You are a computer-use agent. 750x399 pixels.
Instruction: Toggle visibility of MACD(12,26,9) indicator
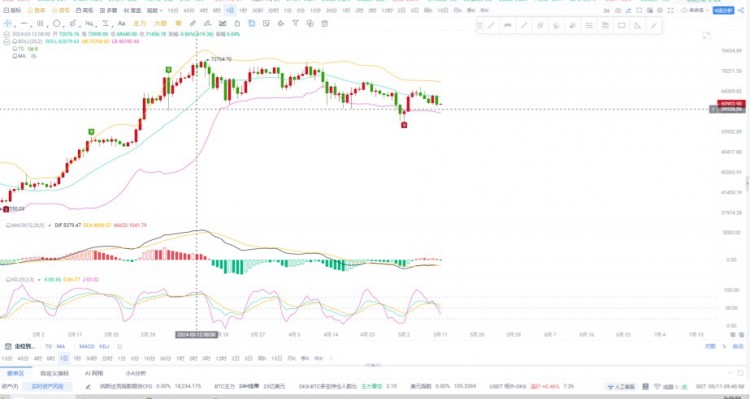[8, 225]
